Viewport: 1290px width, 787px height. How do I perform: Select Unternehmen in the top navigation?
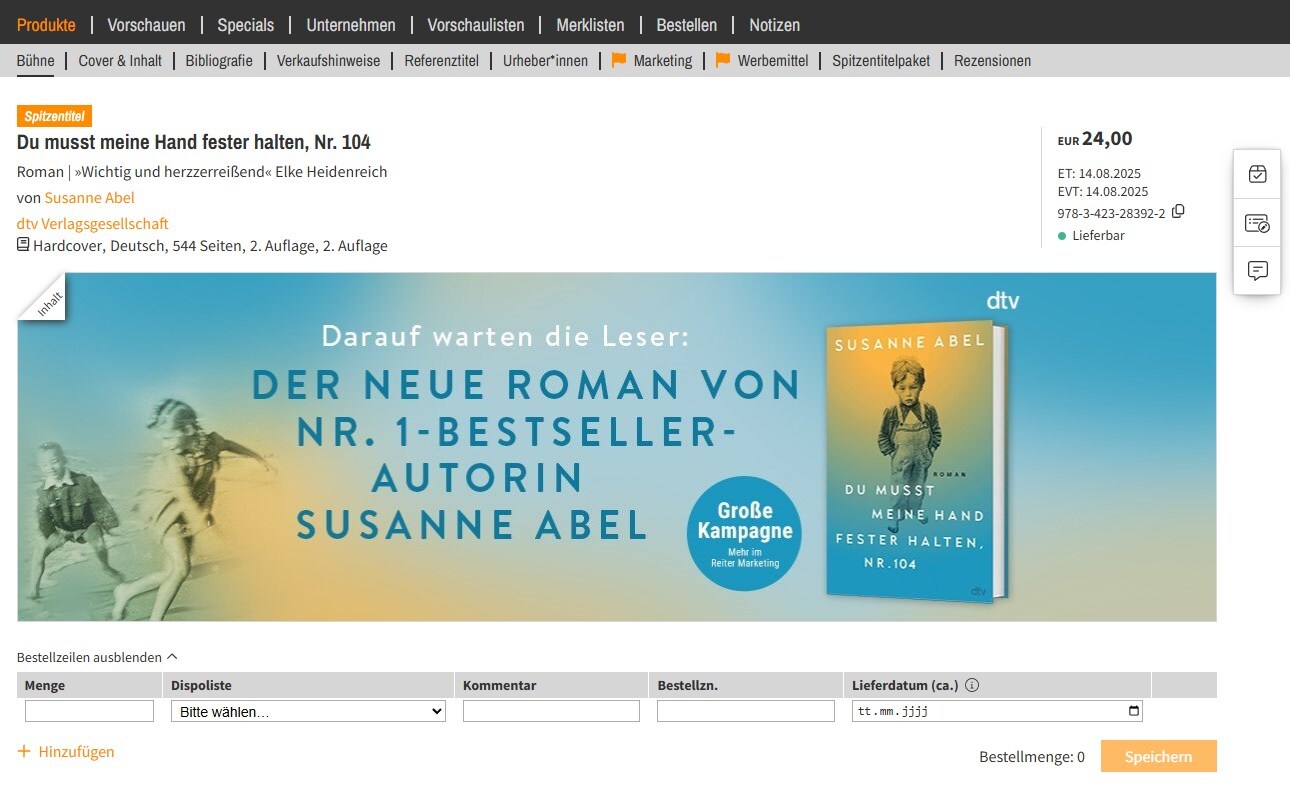point(351,25)
